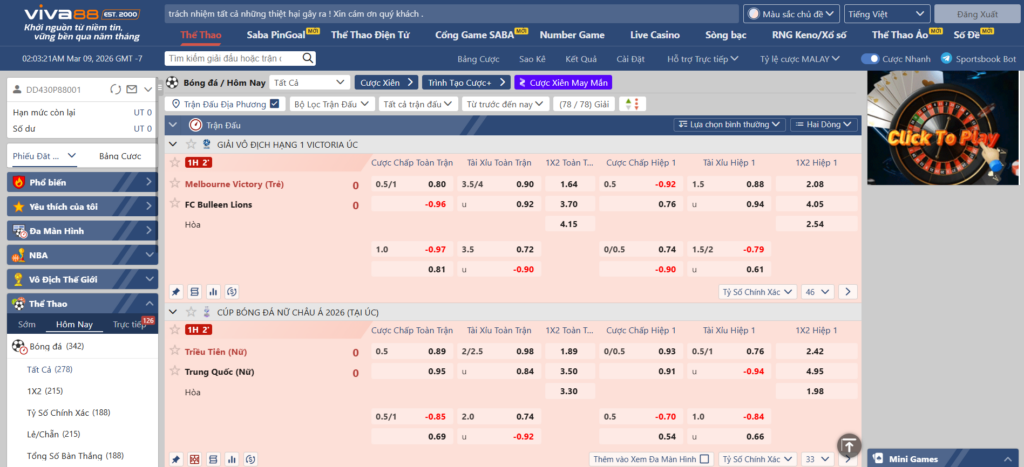This screenshot has height=467, width=1024.
Task: Click the Cược Xiên May Mắn button
Action: tap(562, 83)
